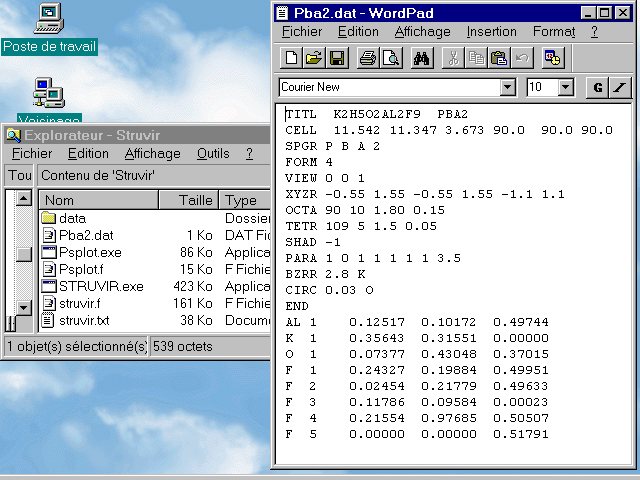Sort files by the Taille column header

189,200
